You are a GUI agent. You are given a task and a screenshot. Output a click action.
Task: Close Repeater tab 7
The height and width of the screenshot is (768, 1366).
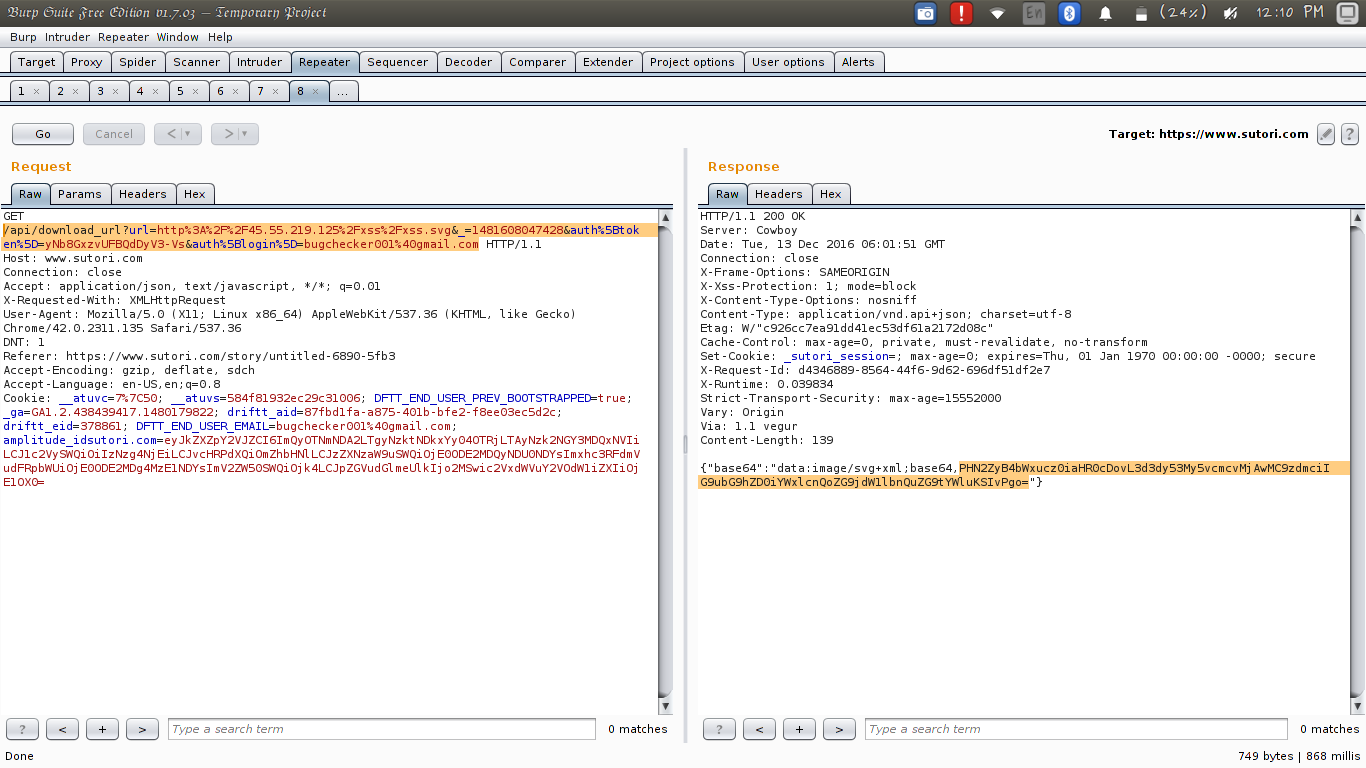[275, 91]
